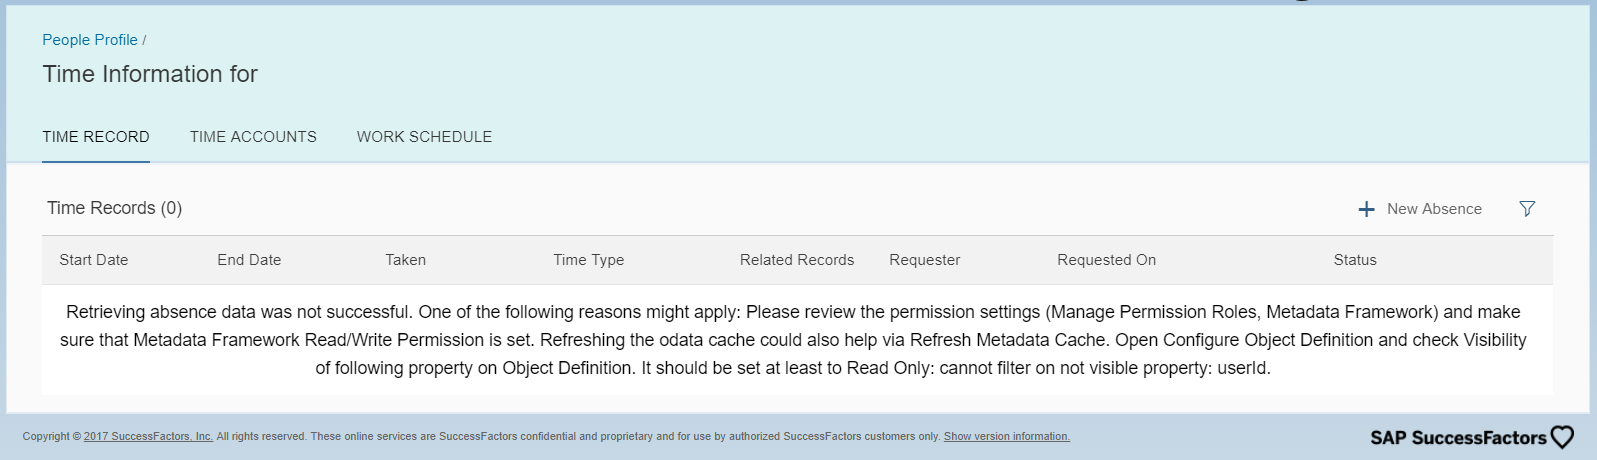Click the Status column header
Viewport: 1597px width, 460px height.
click(x=1355, y=260)
